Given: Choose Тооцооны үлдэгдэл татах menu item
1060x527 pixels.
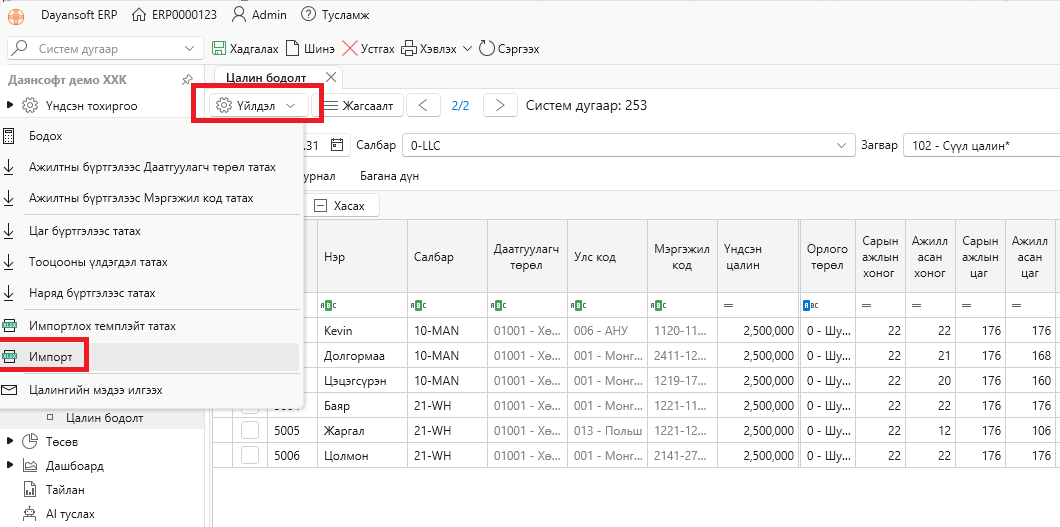Looking at the screenshot, I should 150,262.
